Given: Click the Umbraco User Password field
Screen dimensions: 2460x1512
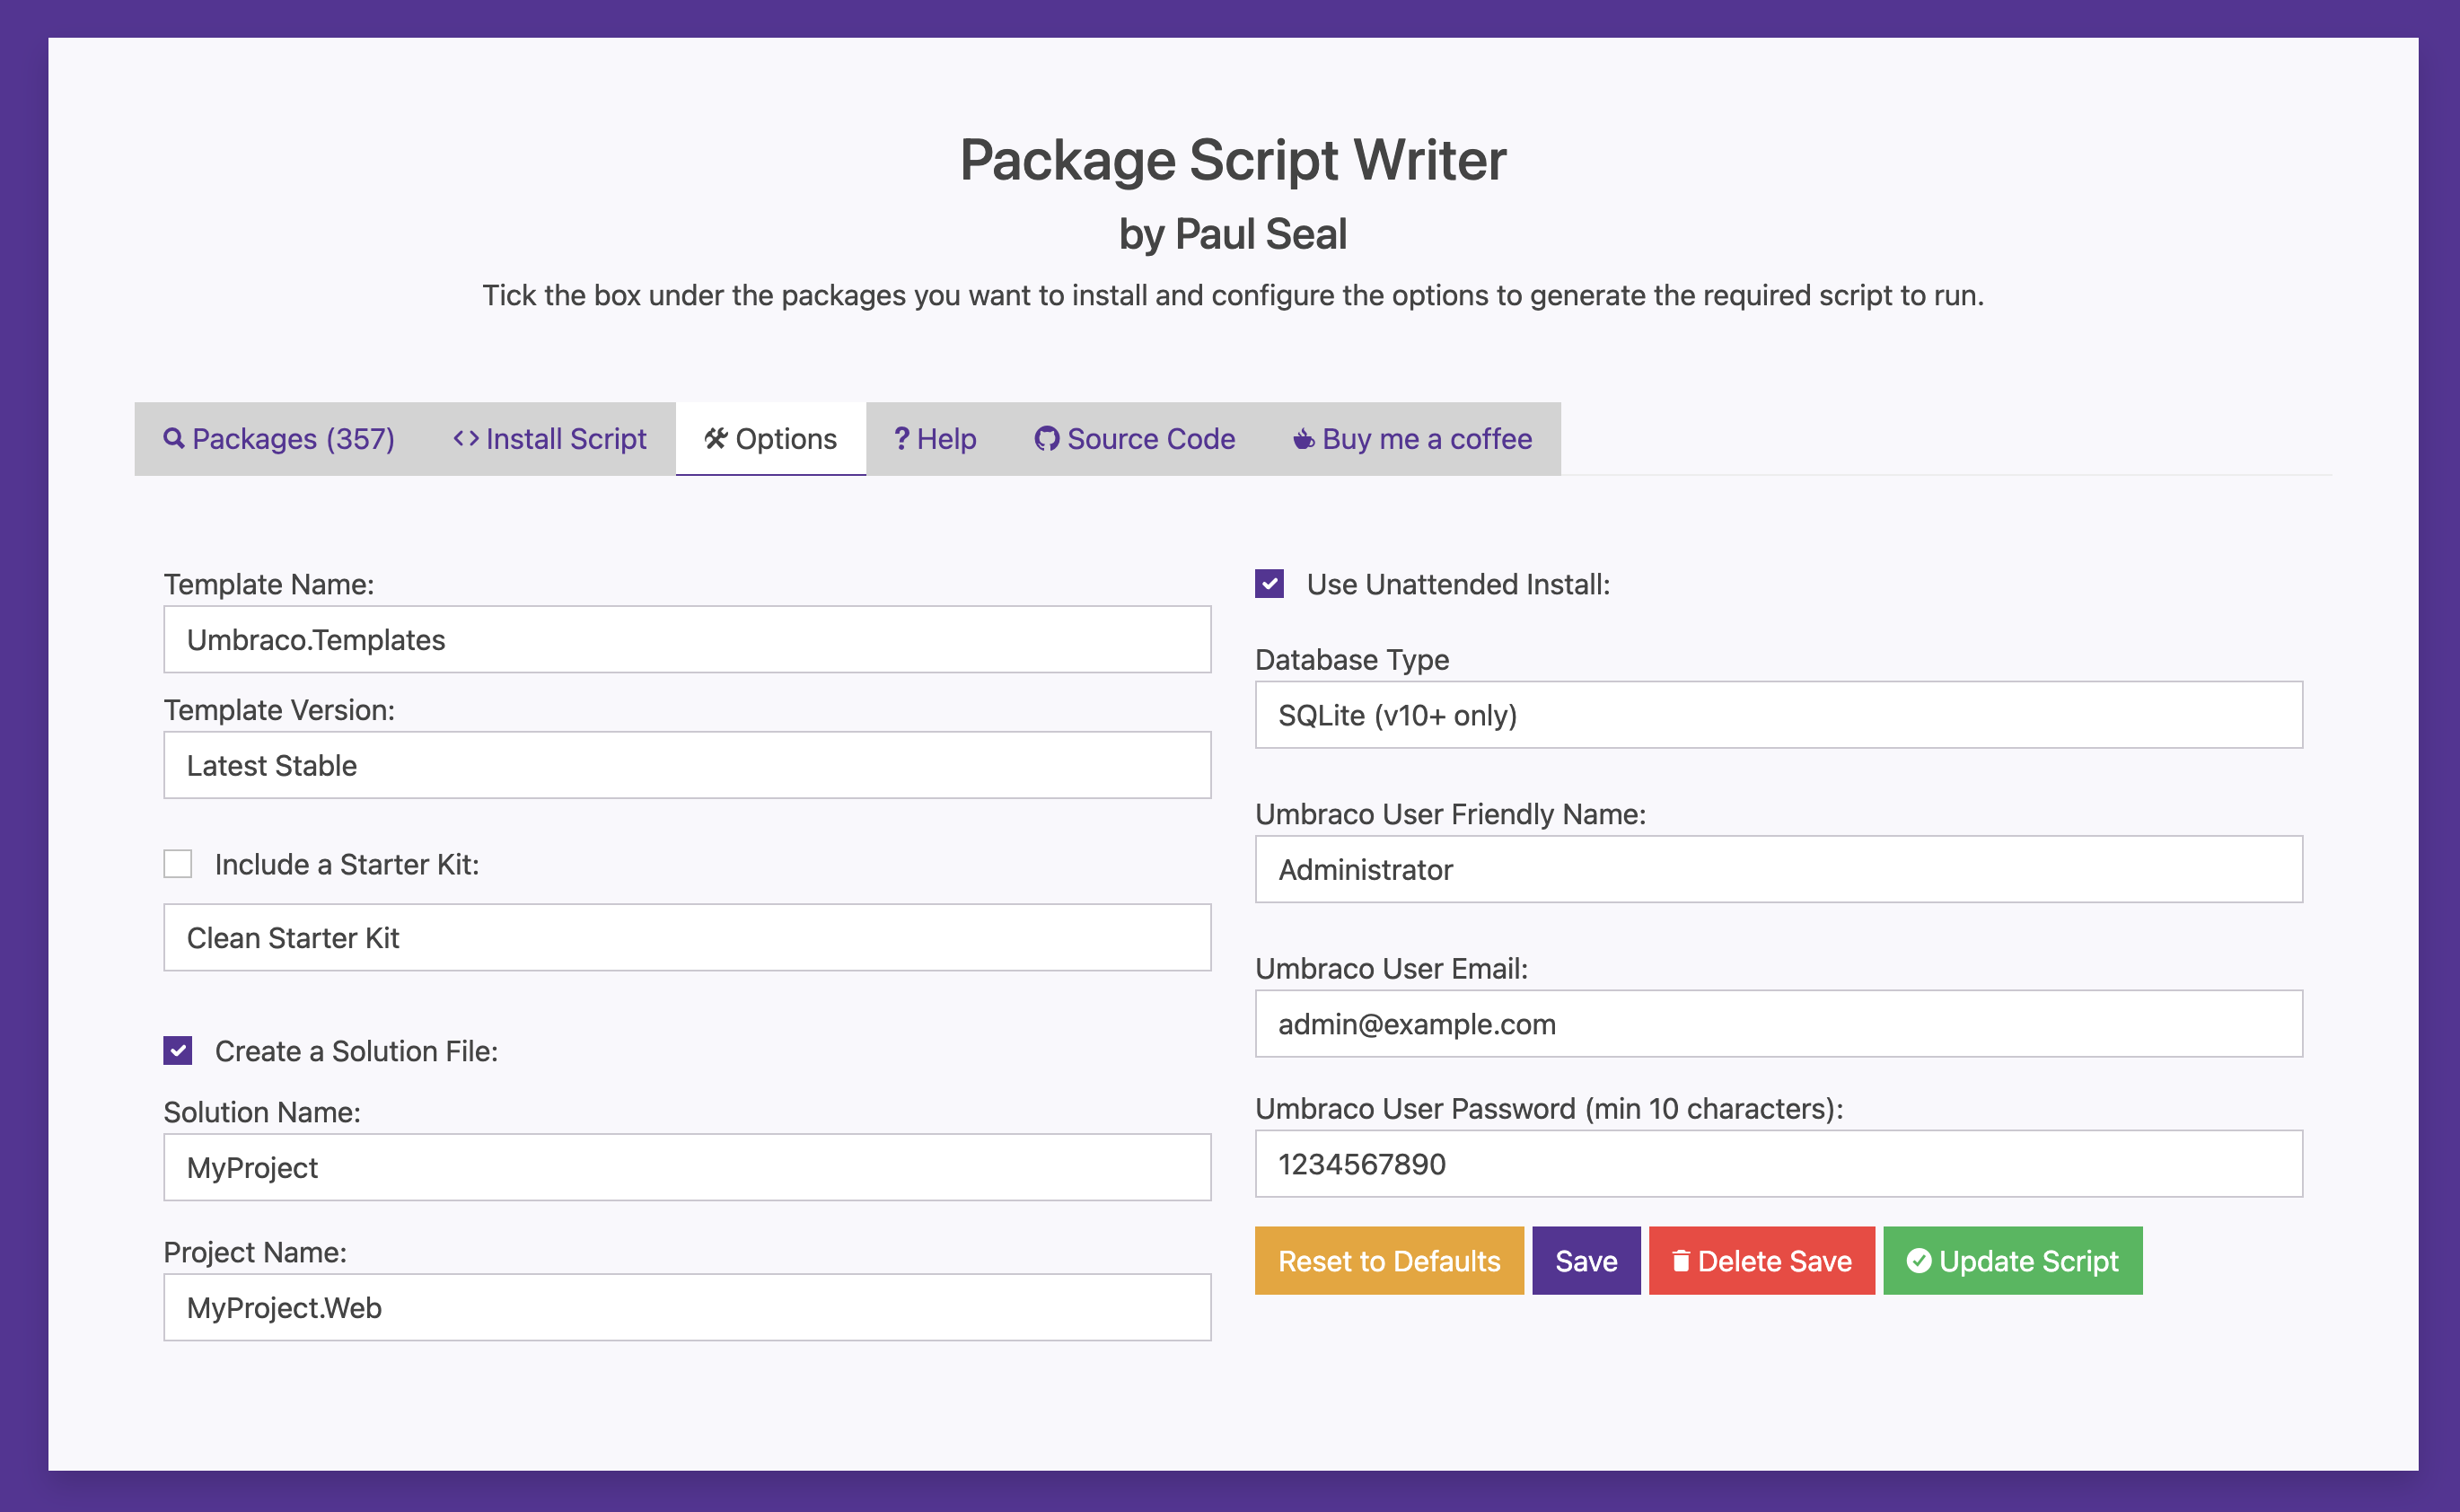Looking at the screenshot, I should pyautogui.click(x=1779, y=1164).
